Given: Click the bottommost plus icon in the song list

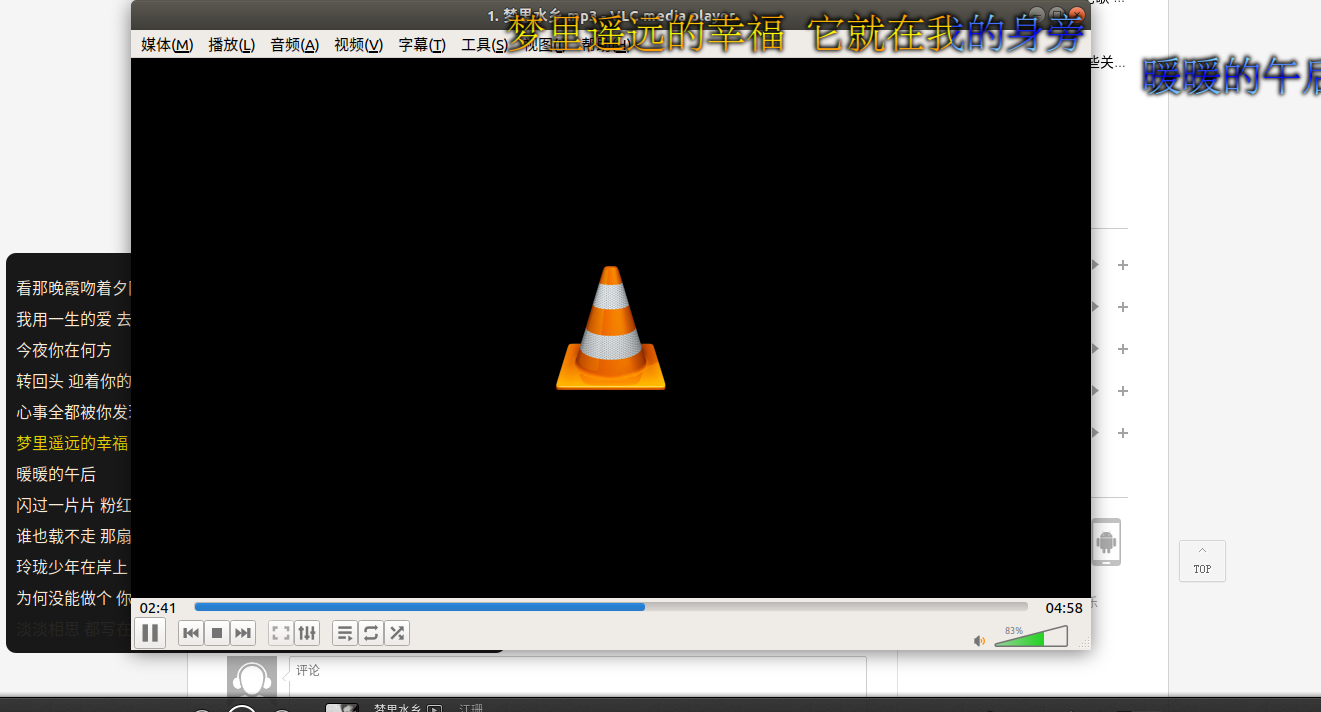Looking at the screenshot, I should (x=1123, y=433).
